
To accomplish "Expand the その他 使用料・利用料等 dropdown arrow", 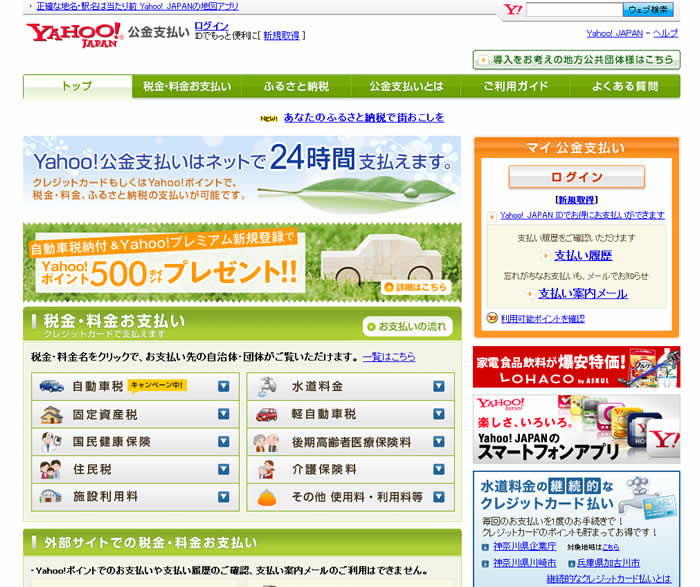I will (x=439, y=497).
